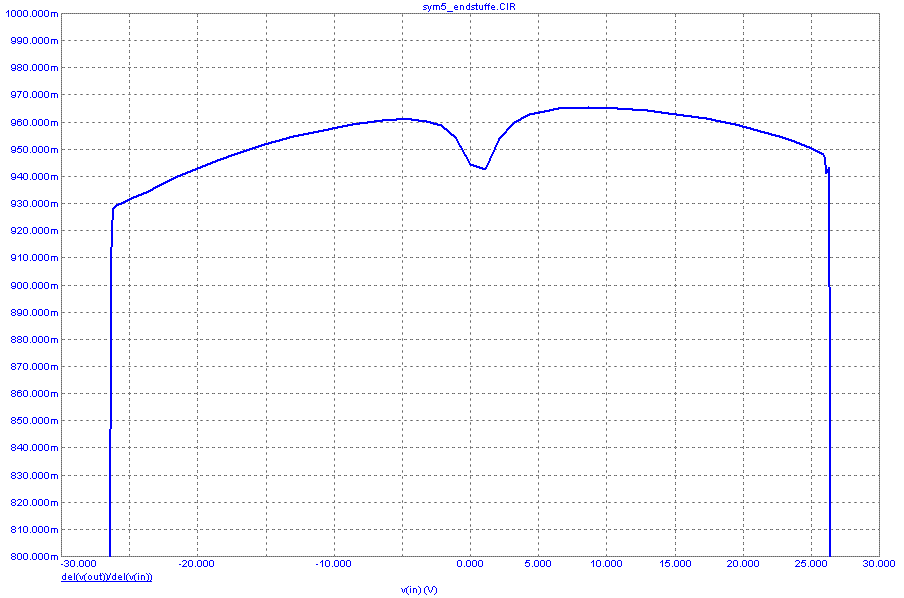Click the 970.000m y-axis value

pos(35,95)
